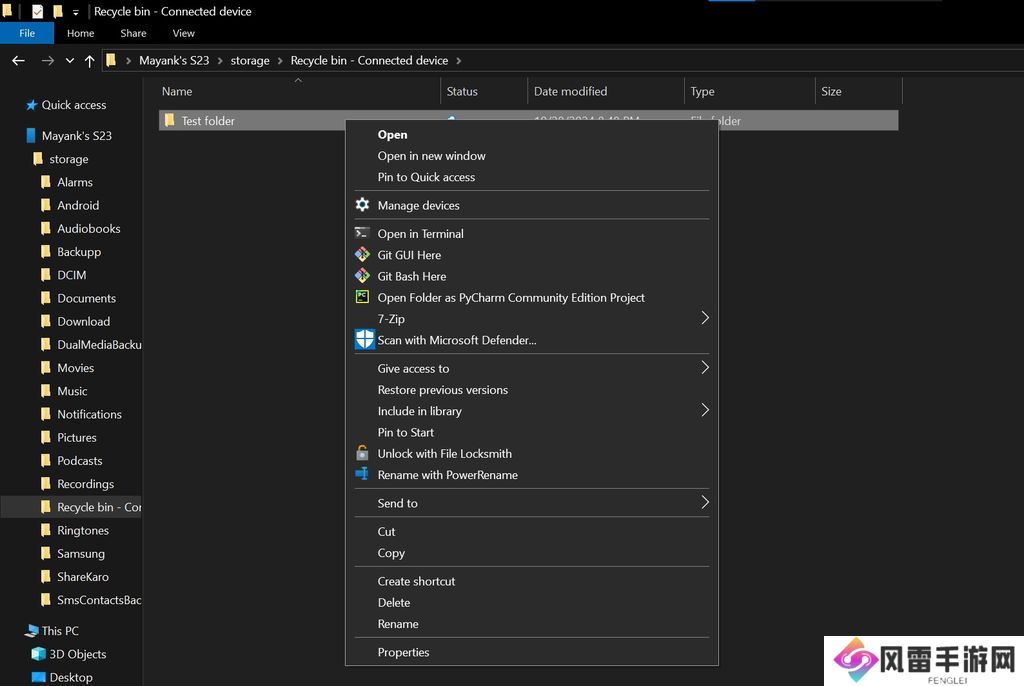Click the PyCharm project icon in menu
This screenshot has height=686, width=1024.
coord(362,297)
